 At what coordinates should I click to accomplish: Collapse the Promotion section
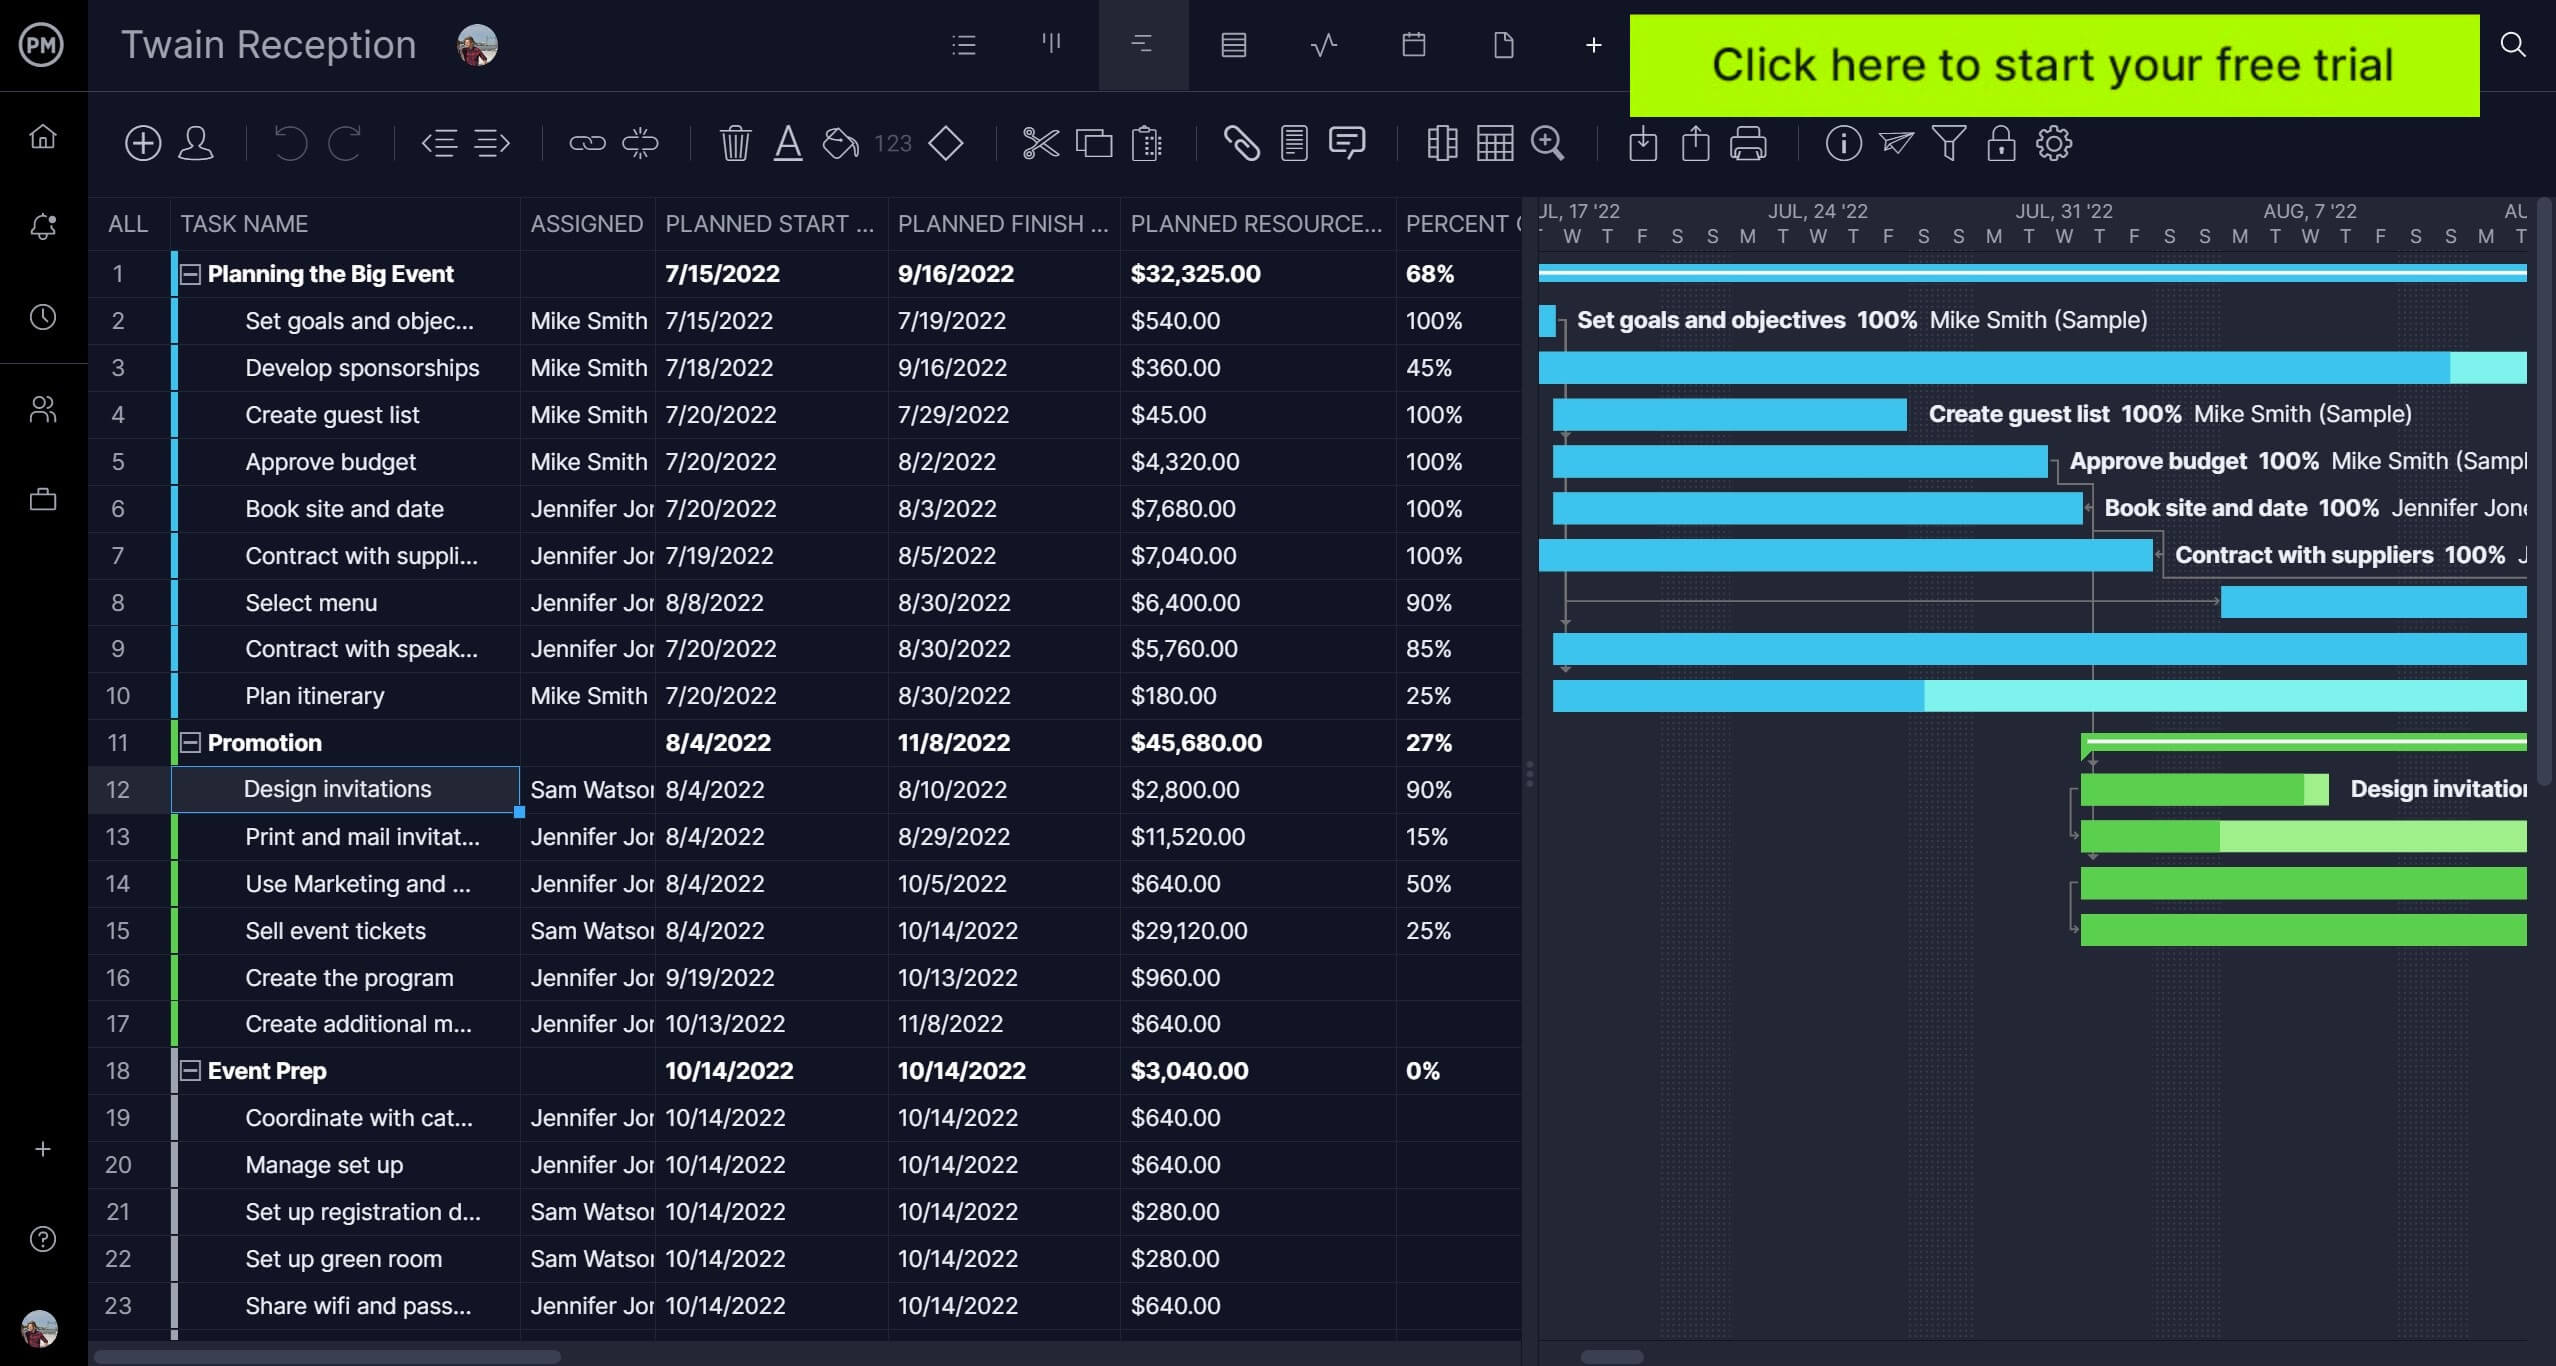coord(189,742)
